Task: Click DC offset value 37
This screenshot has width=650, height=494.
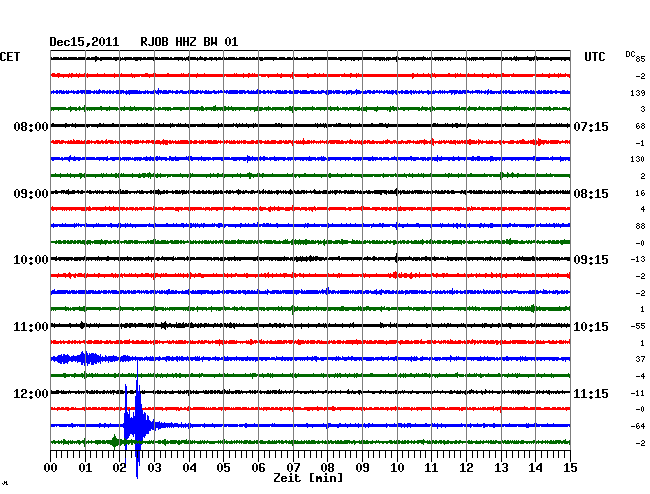Action: click(640, 359)
